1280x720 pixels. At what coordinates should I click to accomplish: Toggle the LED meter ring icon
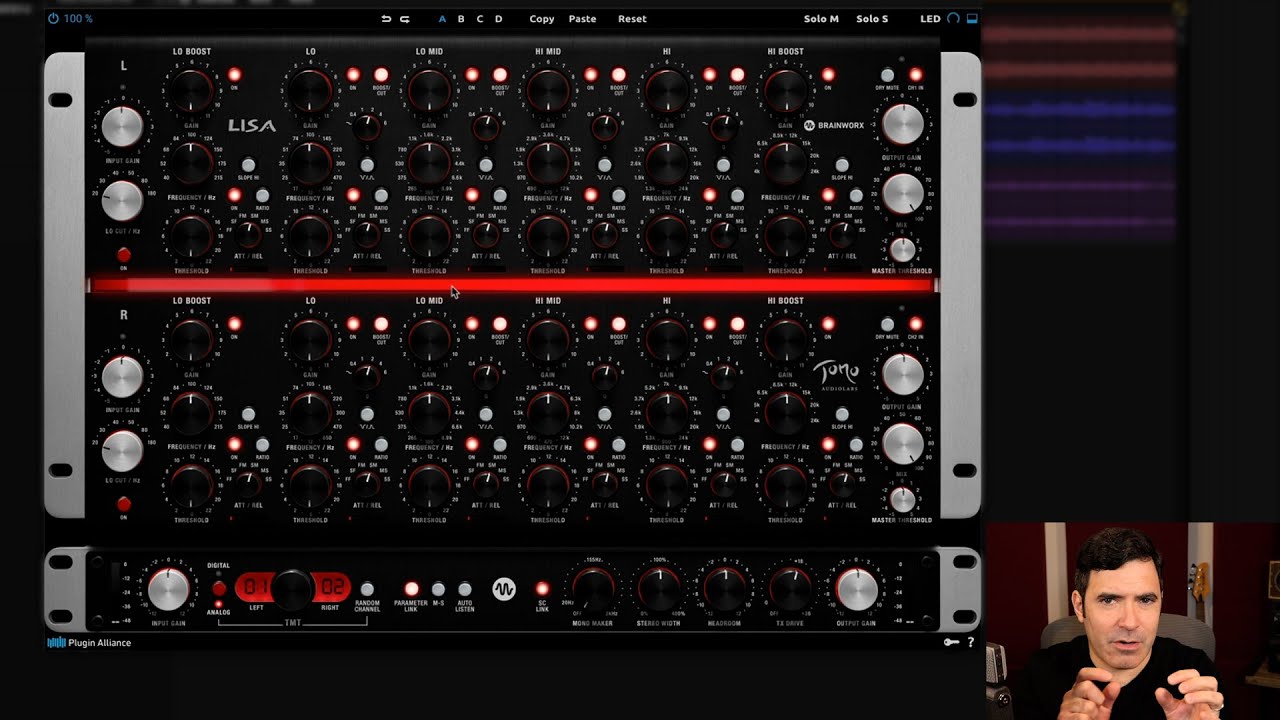click(953, 19)
